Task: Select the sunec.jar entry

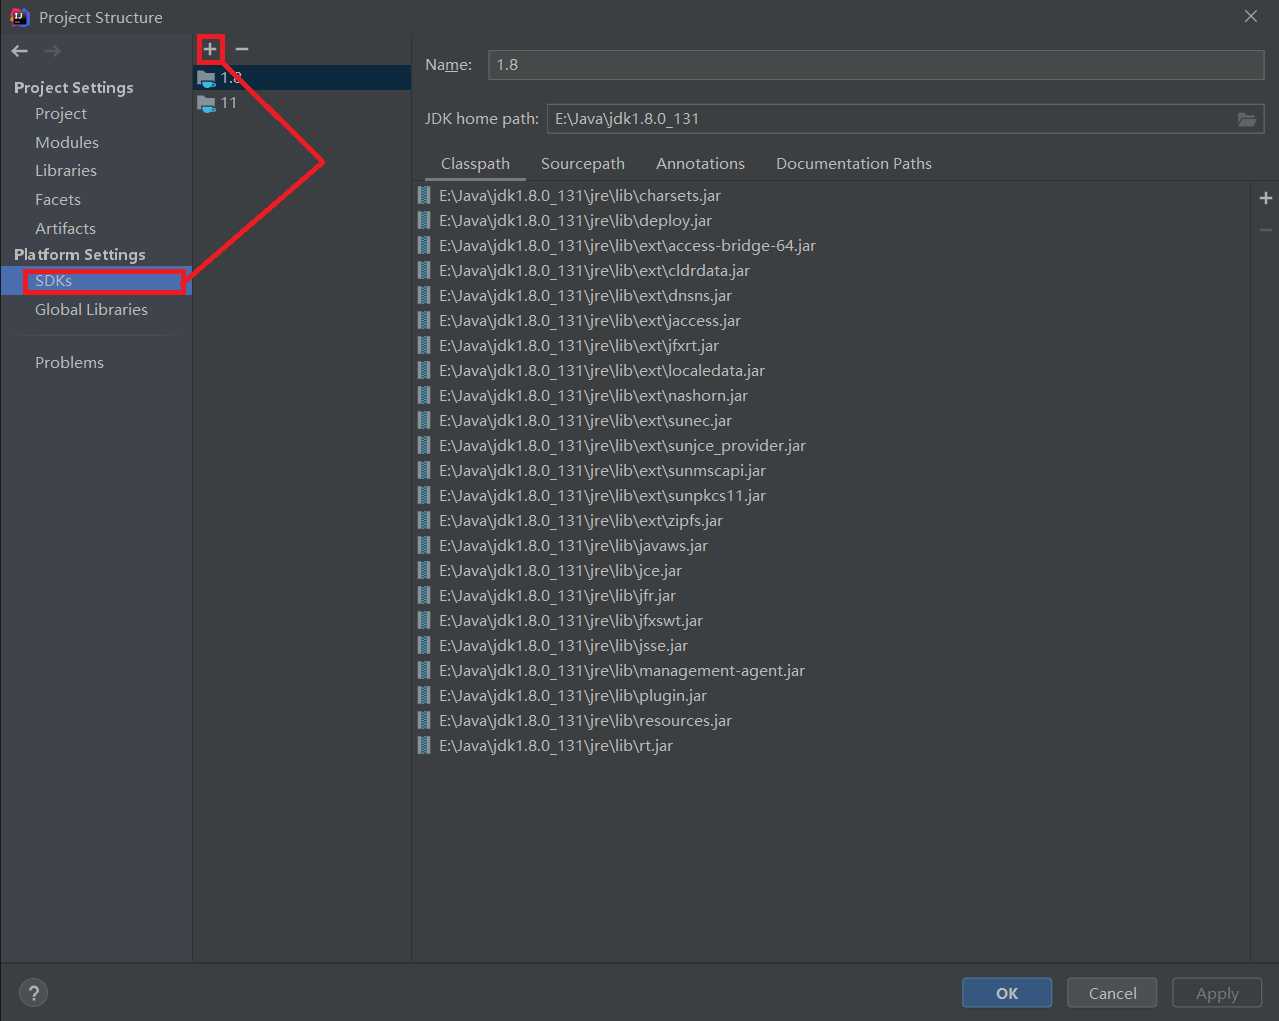Action: click(x=831, y=421)
